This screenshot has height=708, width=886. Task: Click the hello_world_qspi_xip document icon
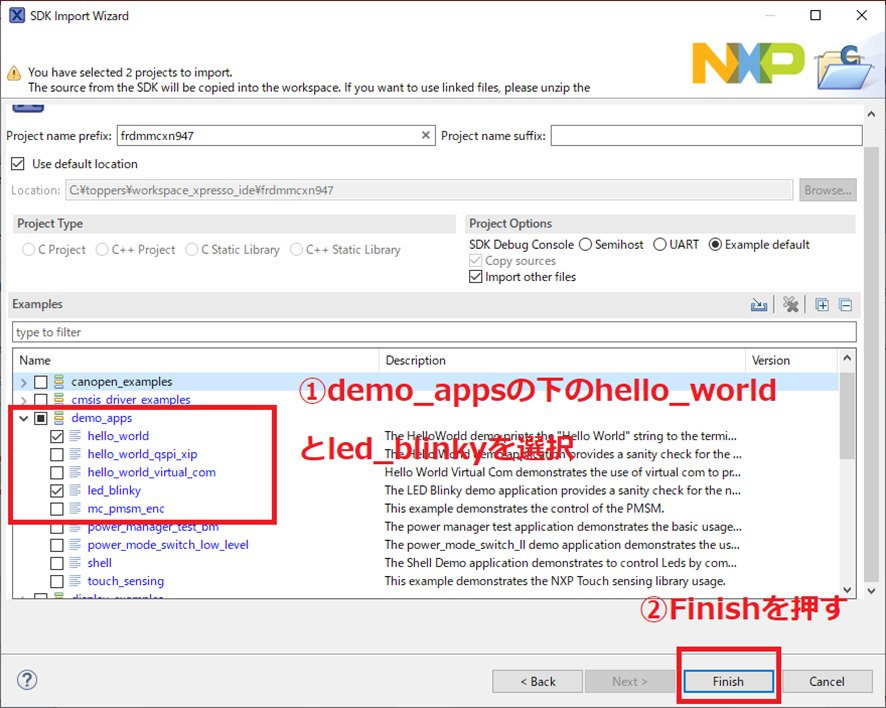(x=75, y=454)
